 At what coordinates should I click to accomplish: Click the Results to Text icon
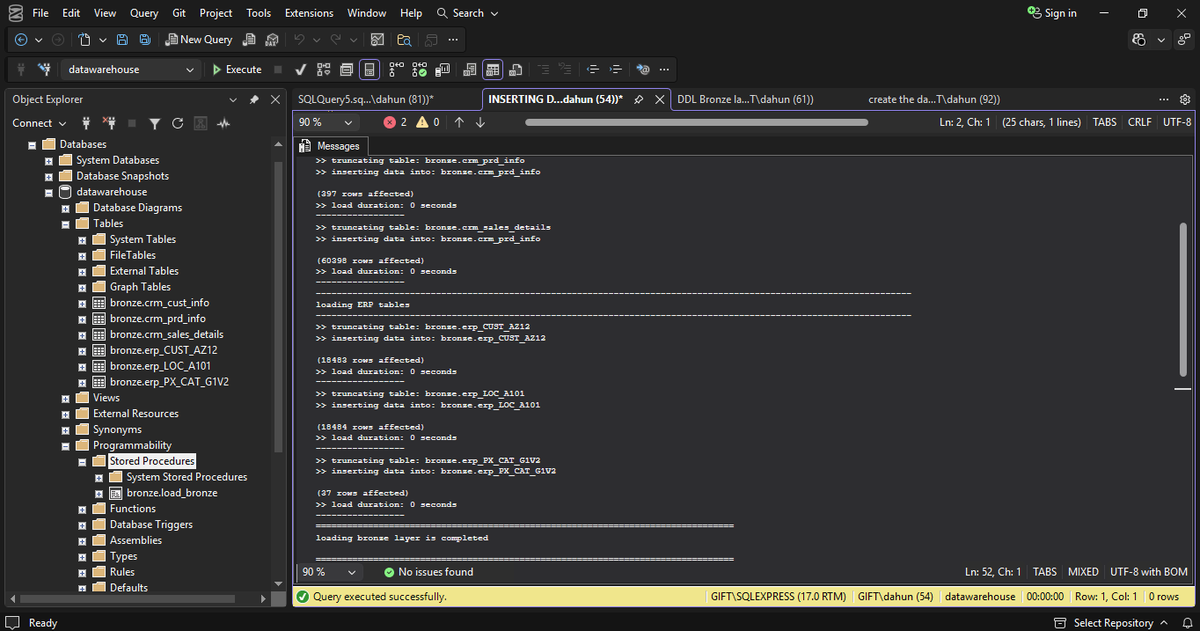(469, 70)
